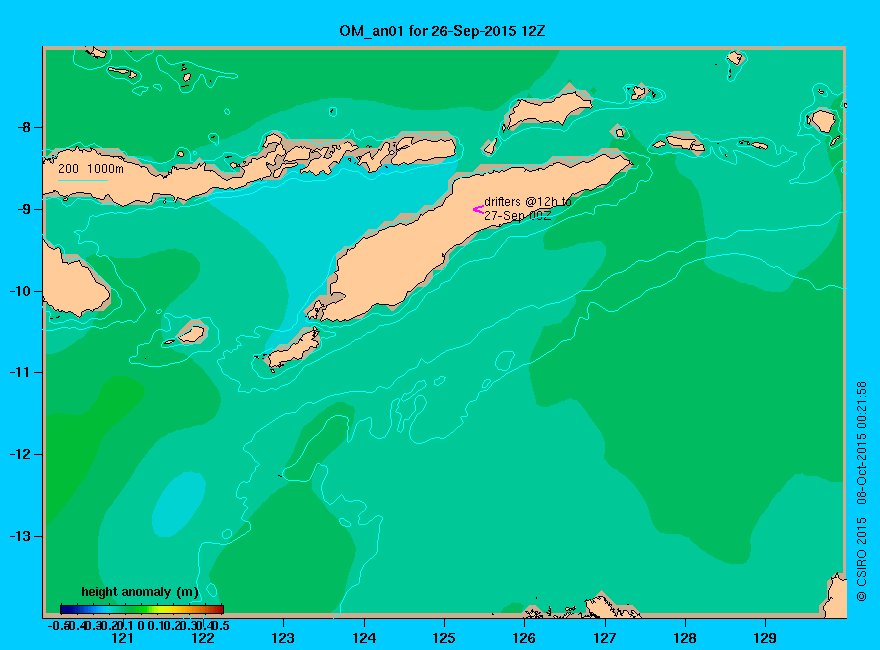Click the "123" longitude axis label

tap(283, 638)
